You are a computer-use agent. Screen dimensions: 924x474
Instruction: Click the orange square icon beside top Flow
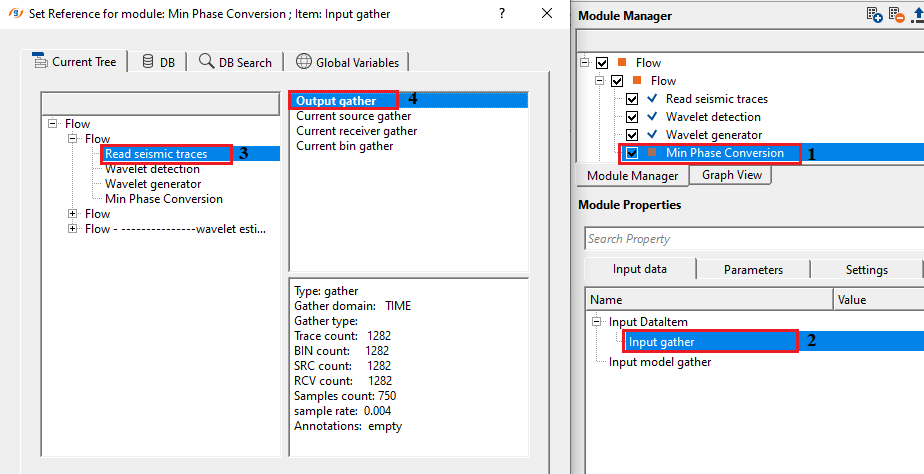coord(622,63)
